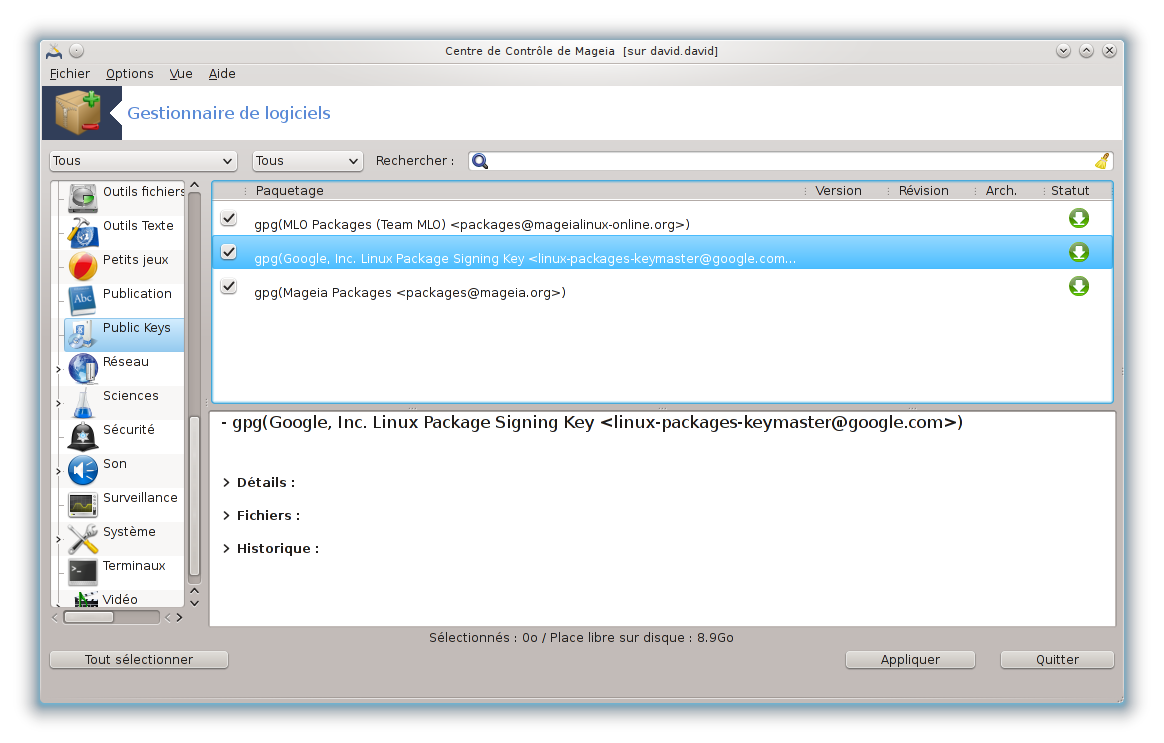Click in the Rechercher search field
The height and width of the screenshot is (743, 1164).
tap(791, 161)
